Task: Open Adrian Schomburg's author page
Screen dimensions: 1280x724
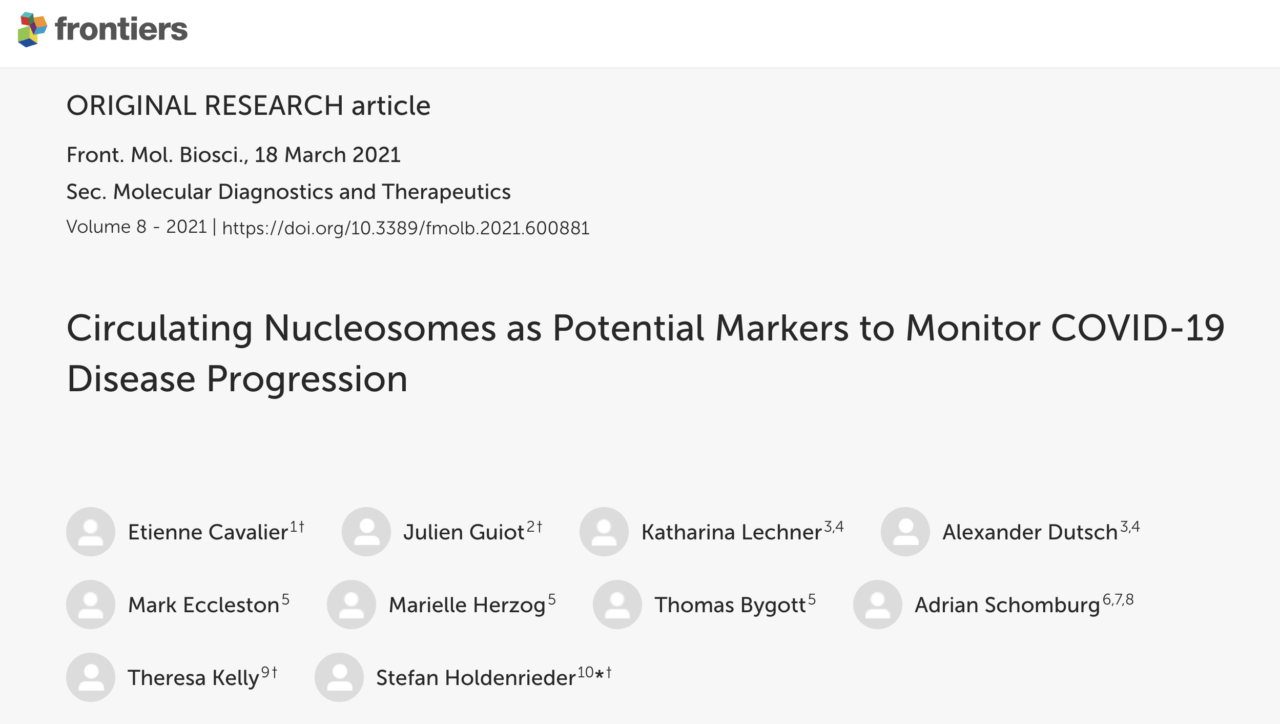Action: 1007,606
